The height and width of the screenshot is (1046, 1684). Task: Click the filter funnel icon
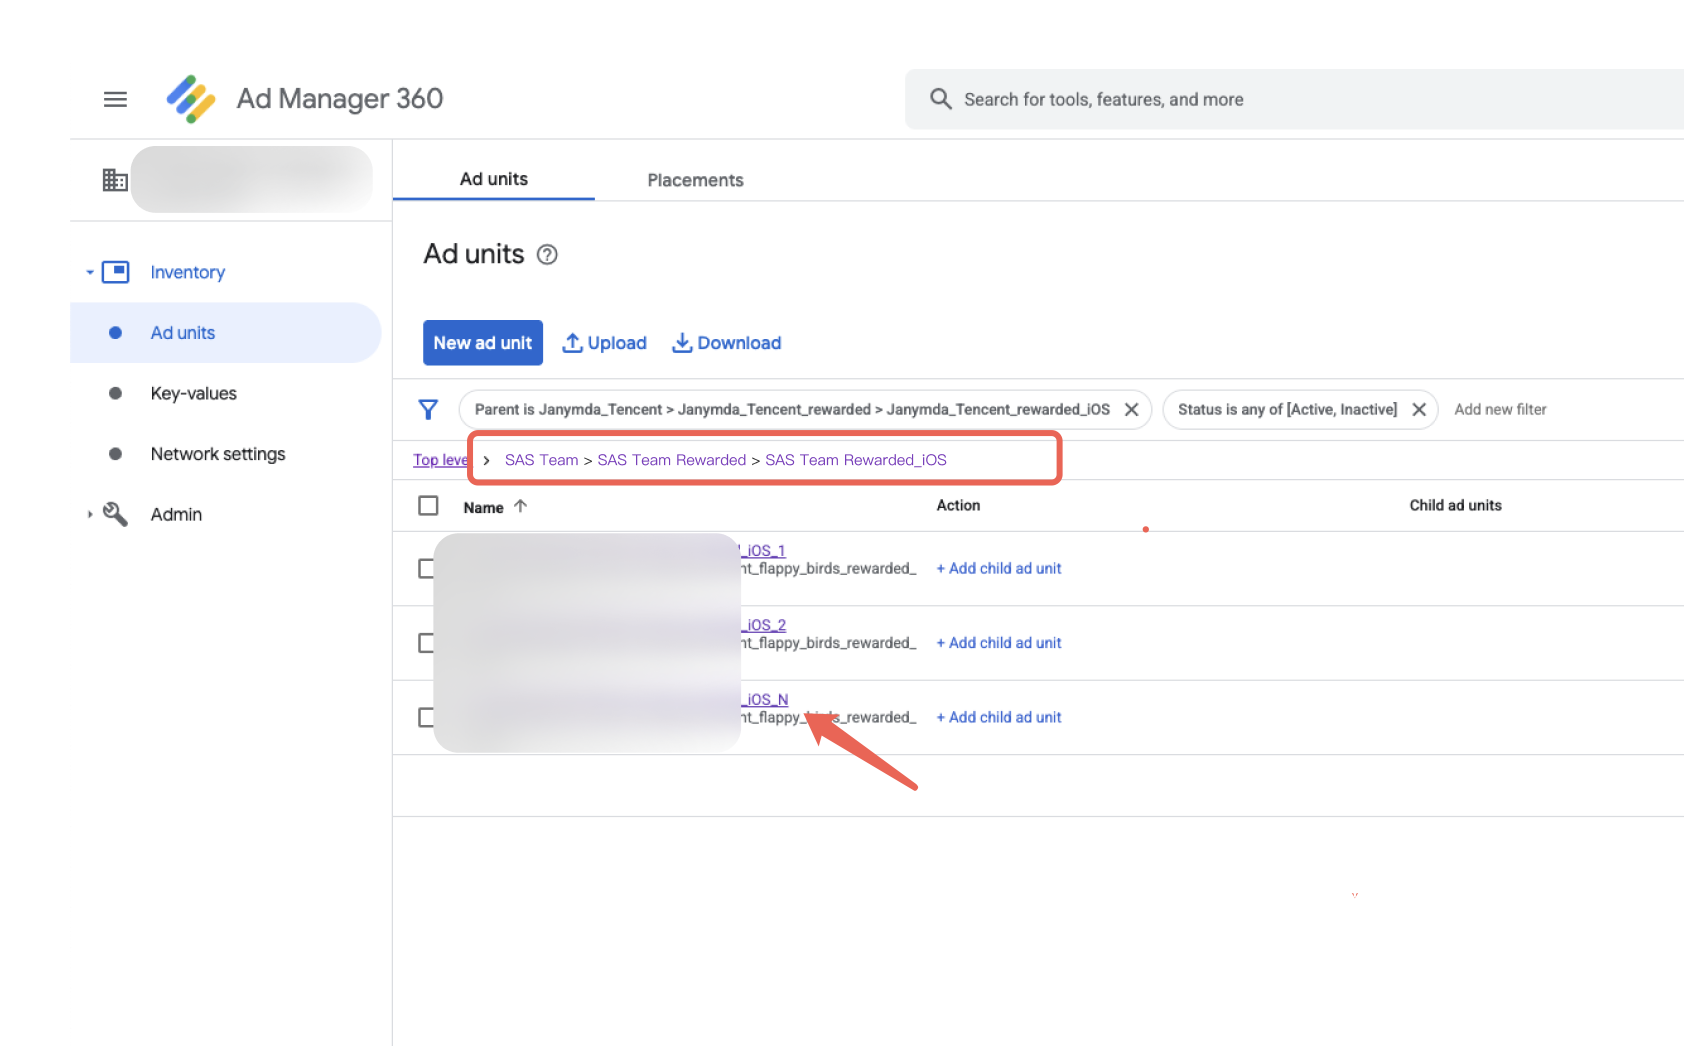click(x=428, y=410)
